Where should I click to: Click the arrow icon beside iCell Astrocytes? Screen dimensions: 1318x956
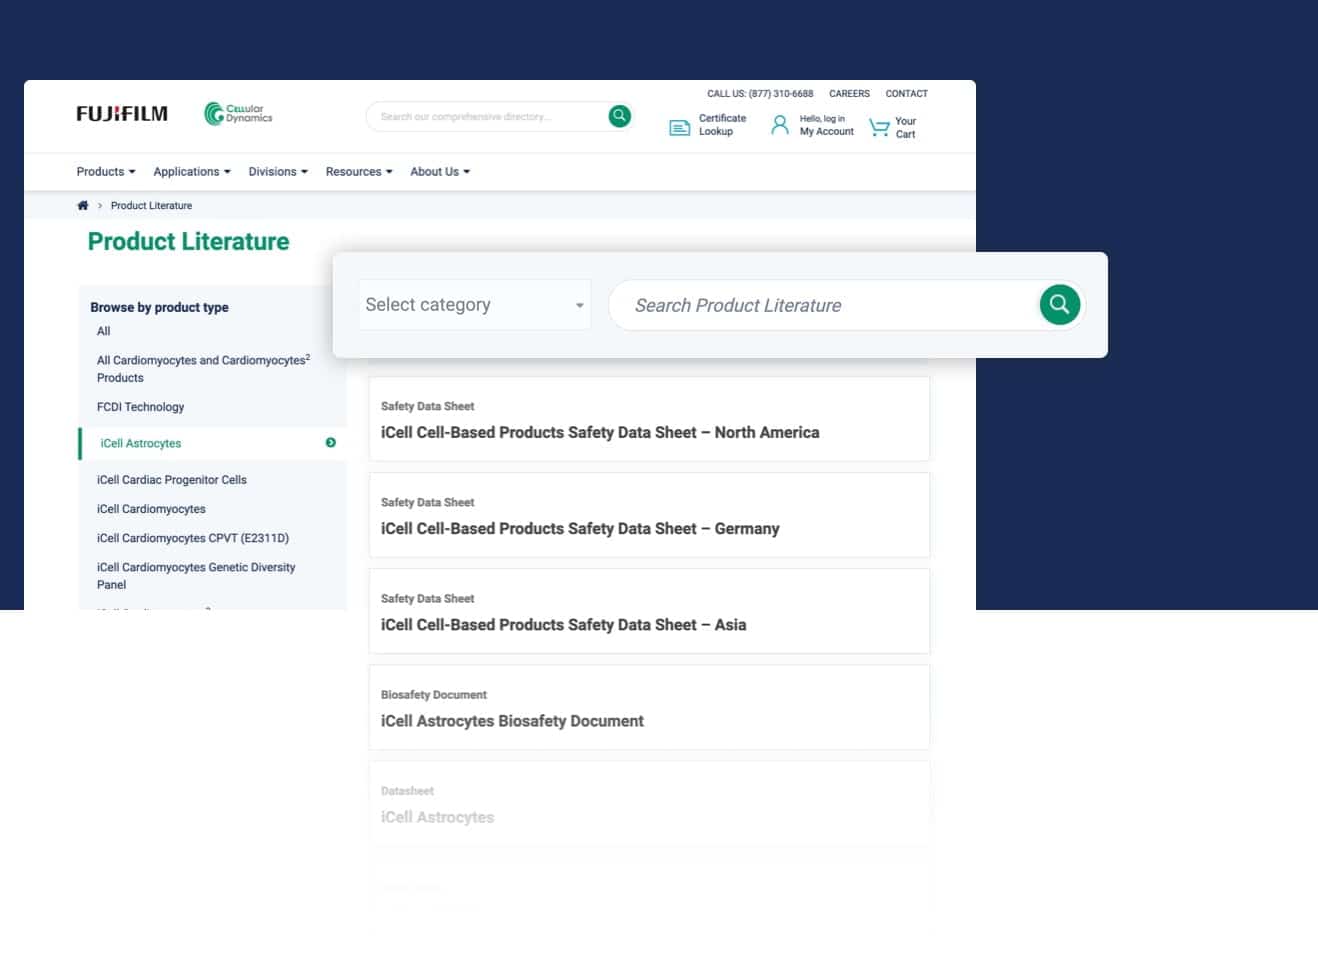[331, 443]
